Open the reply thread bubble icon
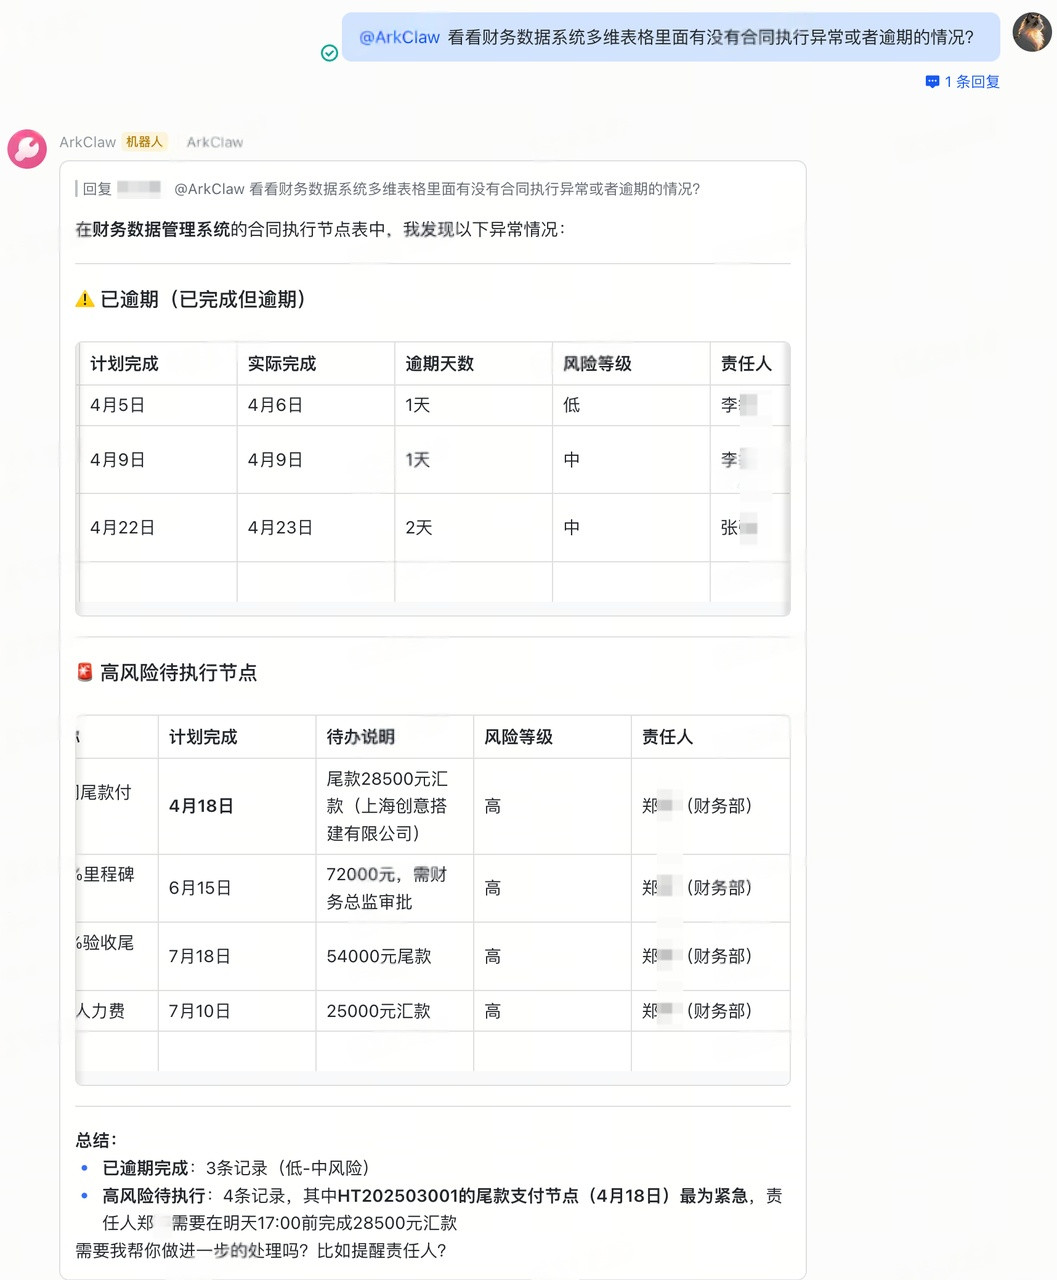 (932, 82)
